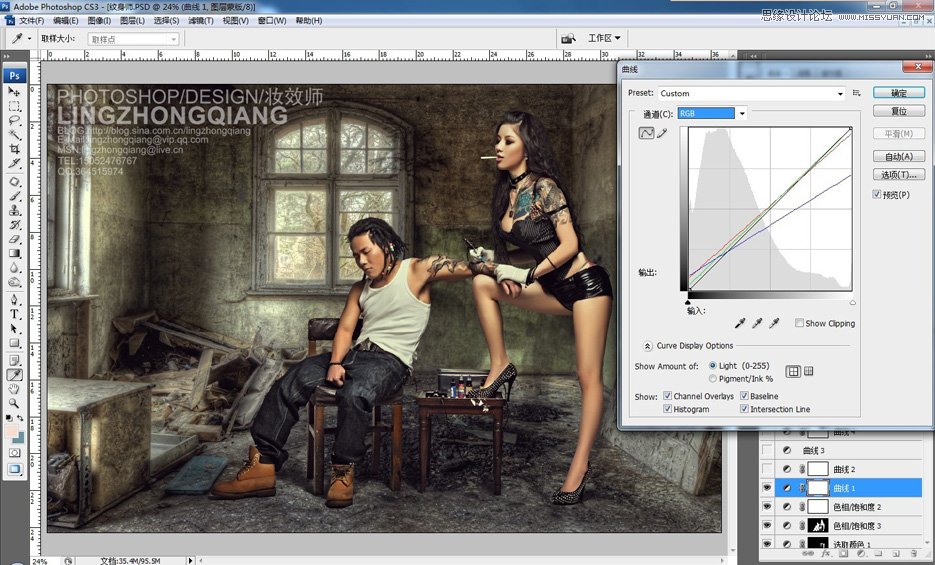This screenshot has height=565, width=935.
Task: Hide the 色相/饱和度 2 layer
Action: pos(767,507)
